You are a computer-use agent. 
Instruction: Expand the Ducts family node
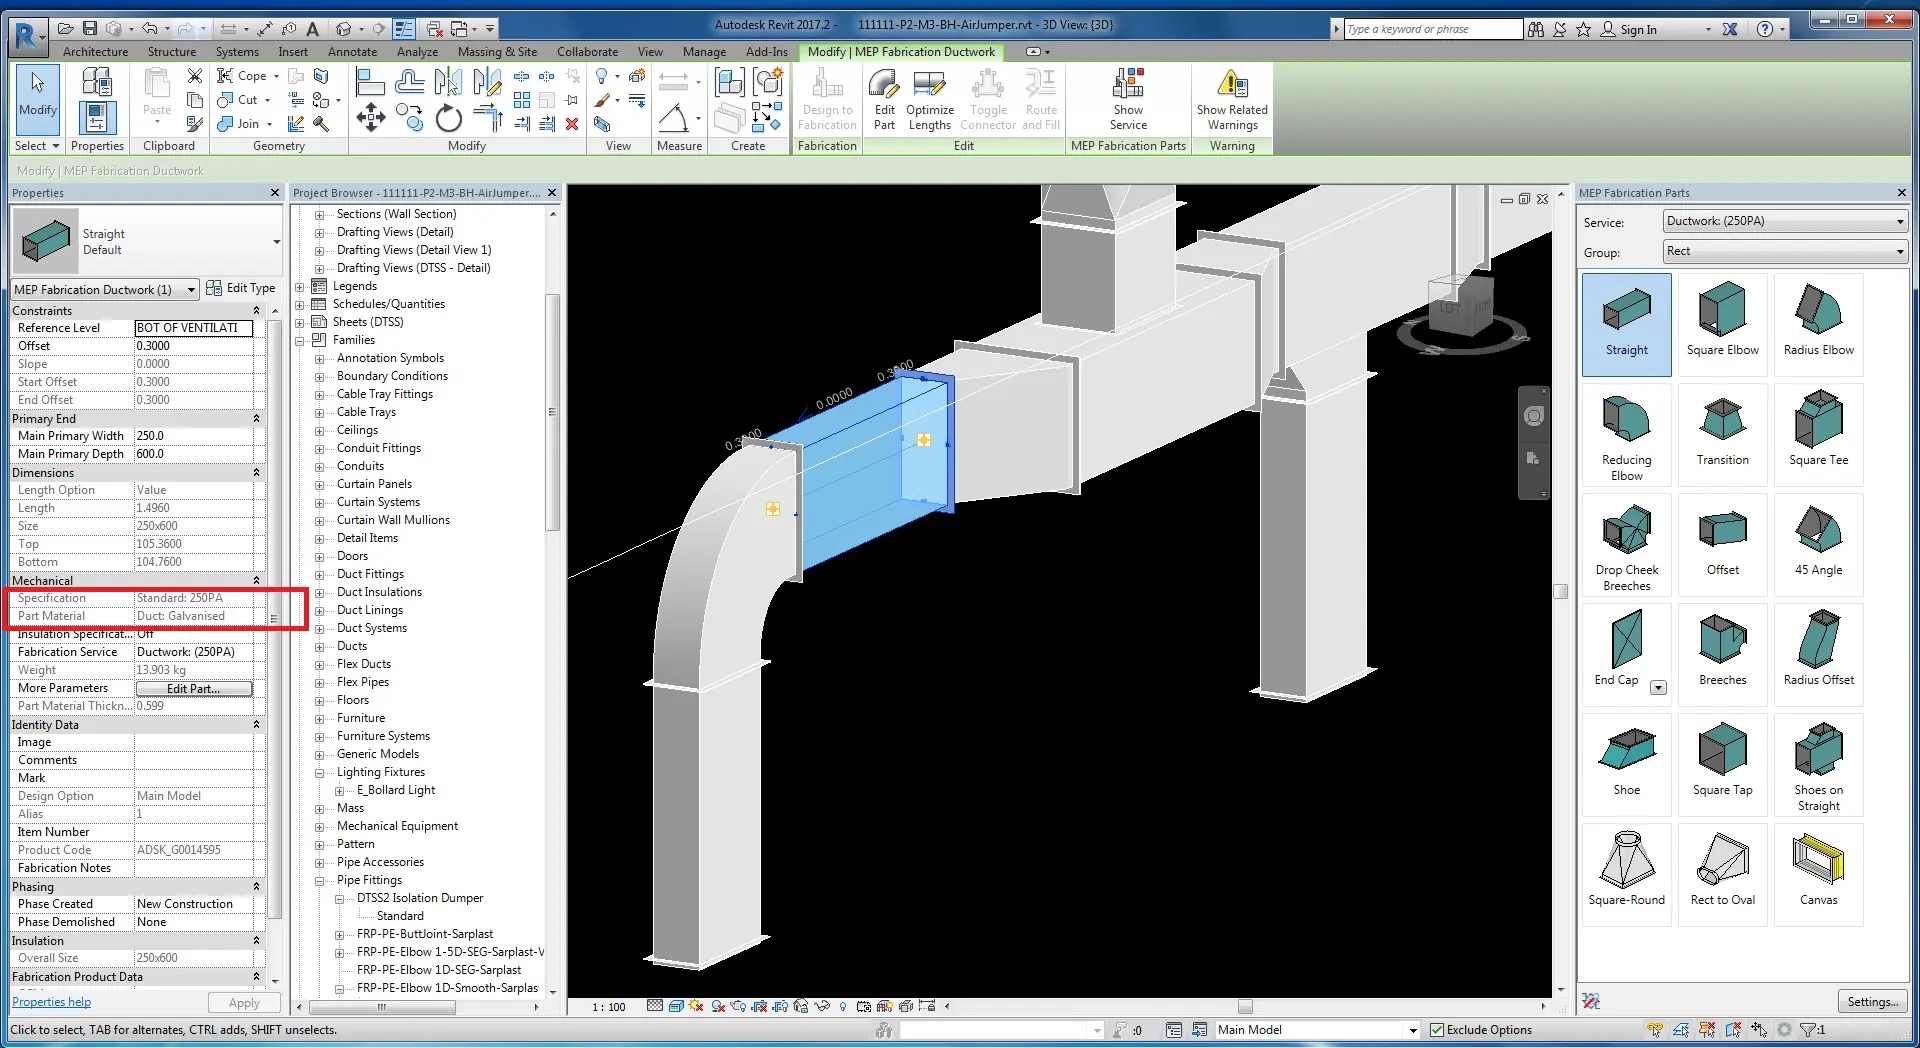[x=320, y=647]
